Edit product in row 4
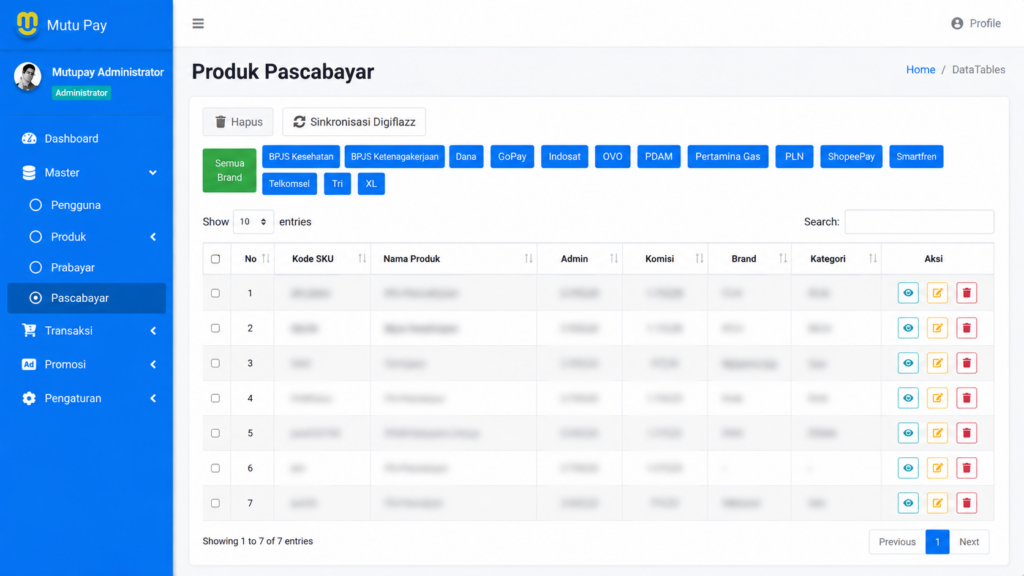1024x576 pixels. [937, 398]
